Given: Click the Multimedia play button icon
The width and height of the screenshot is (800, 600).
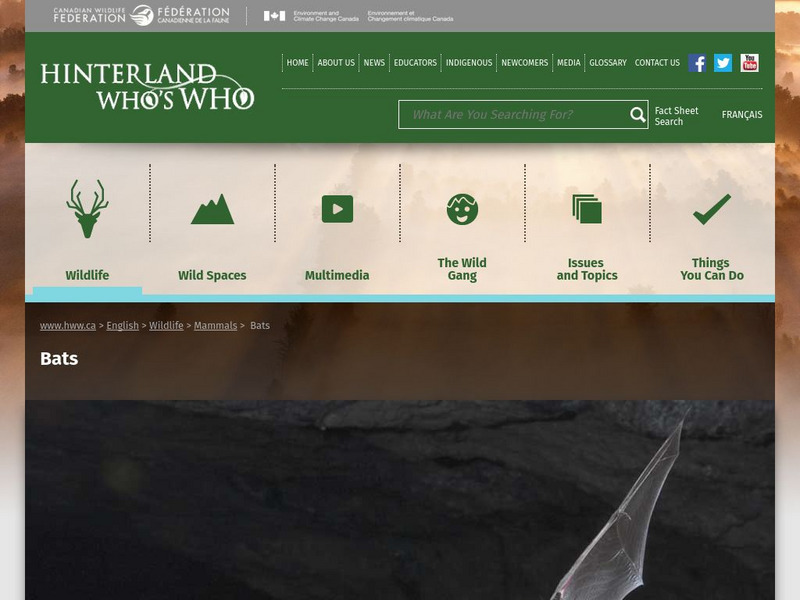Looking at the screenshot, I should pyautogui.click(x=337, y=208).
